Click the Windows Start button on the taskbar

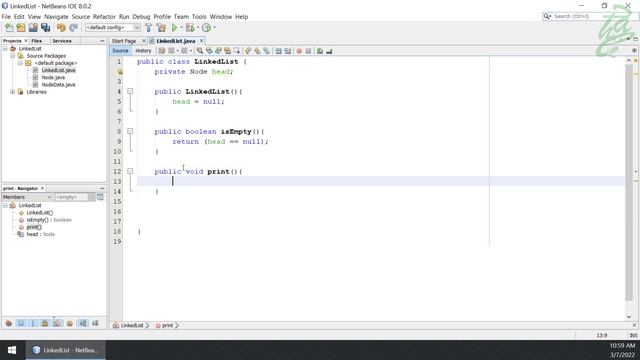[12, 350]
